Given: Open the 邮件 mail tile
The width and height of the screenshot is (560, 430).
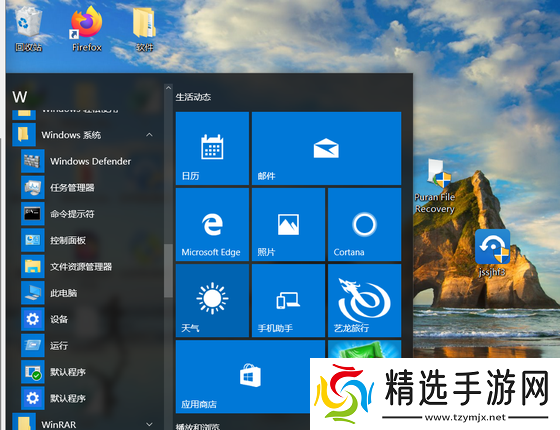Looking at the screenshot, I should 326,149.
